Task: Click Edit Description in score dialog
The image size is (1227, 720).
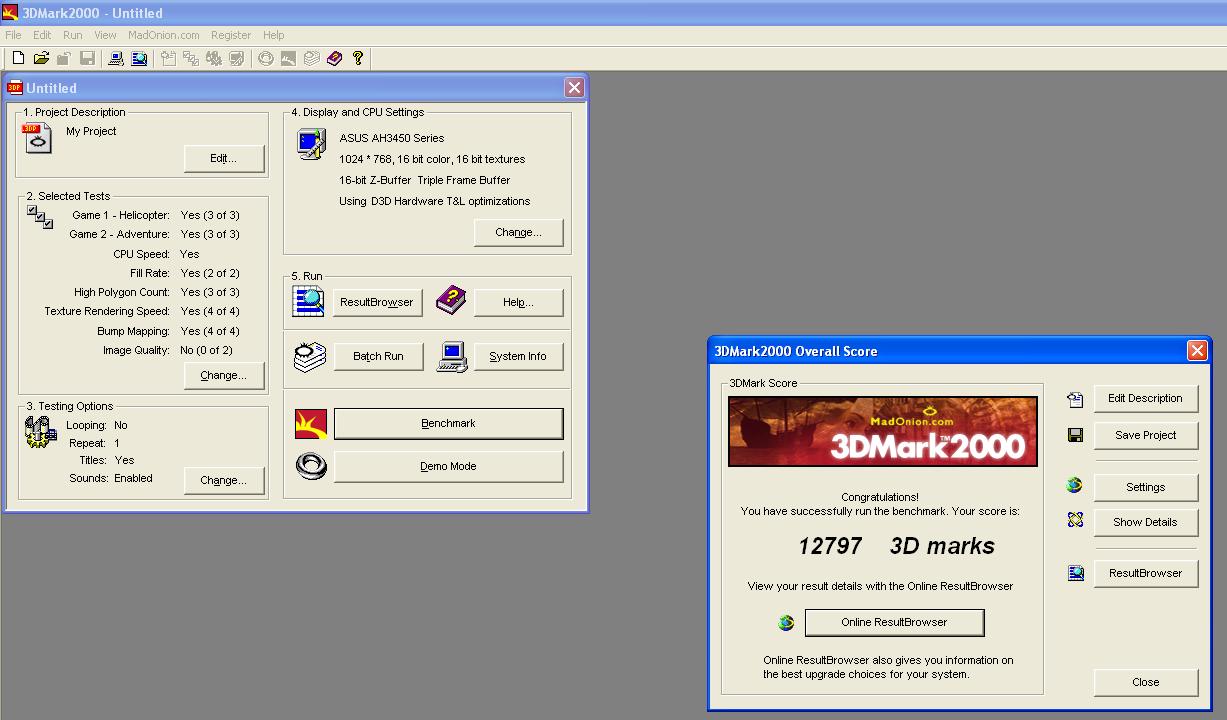Action: [1146, 398]
